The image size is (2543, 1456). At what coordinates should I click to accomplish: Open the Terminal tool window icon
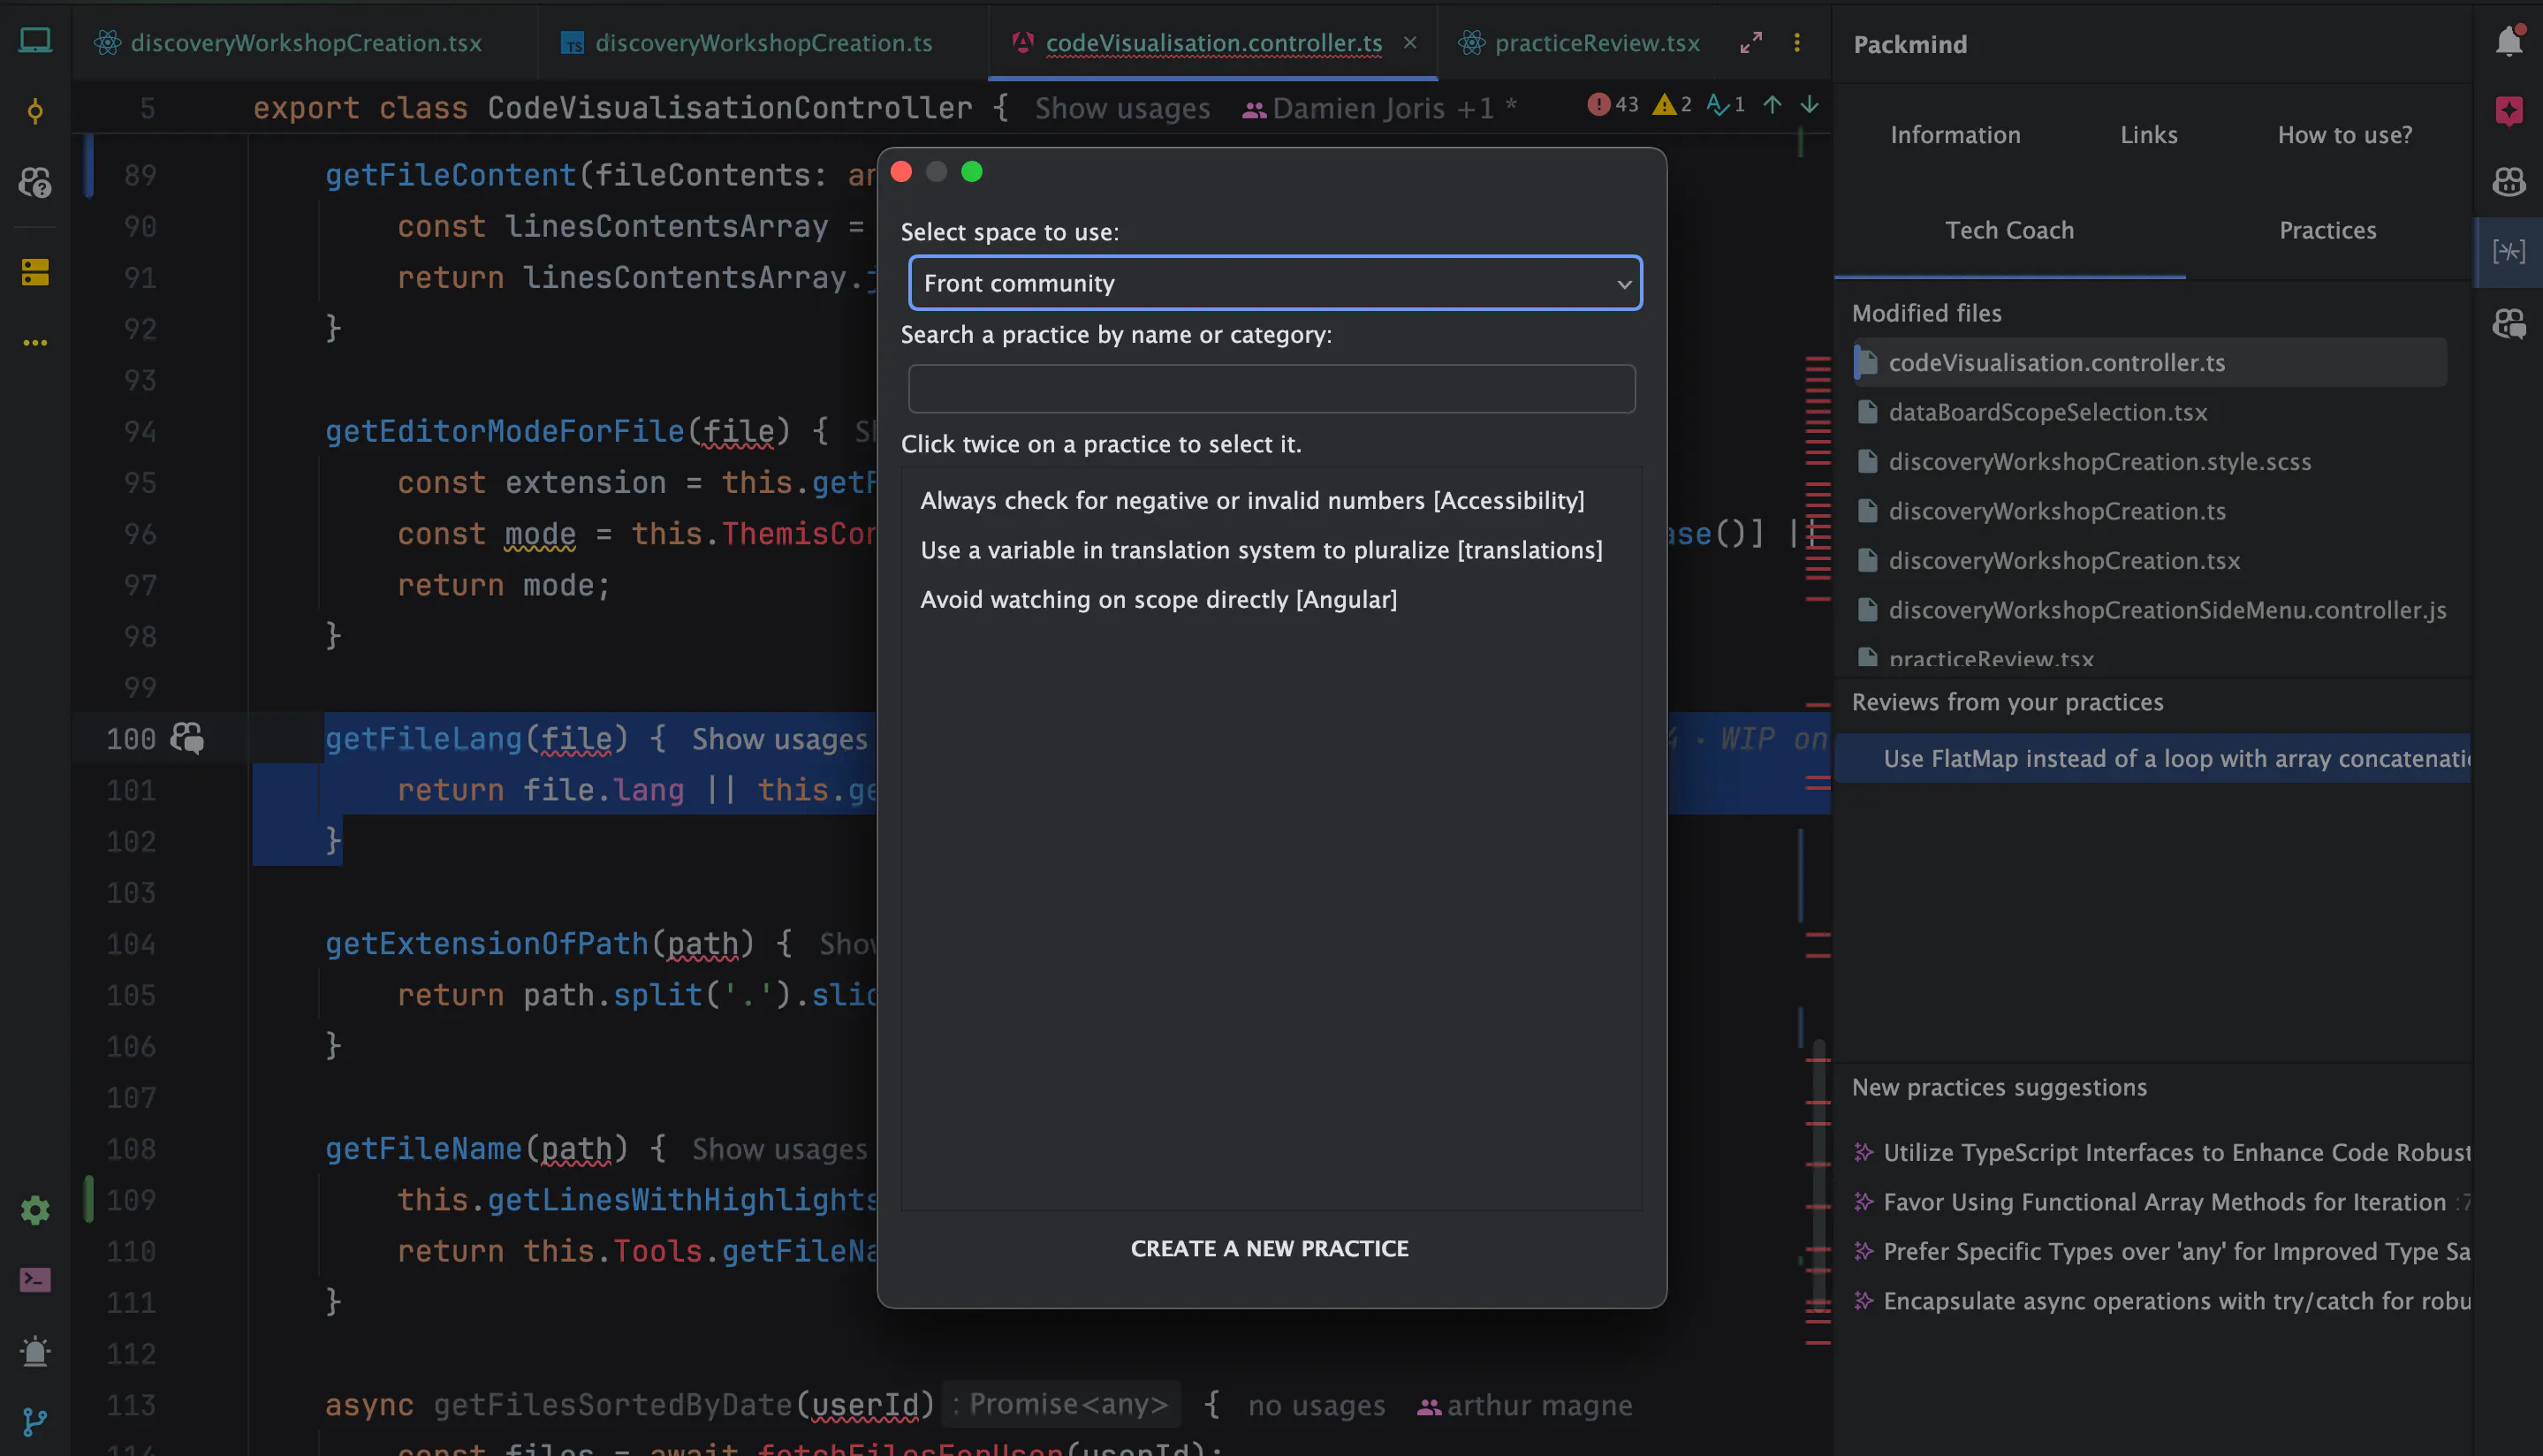(x=35, y=1280)
